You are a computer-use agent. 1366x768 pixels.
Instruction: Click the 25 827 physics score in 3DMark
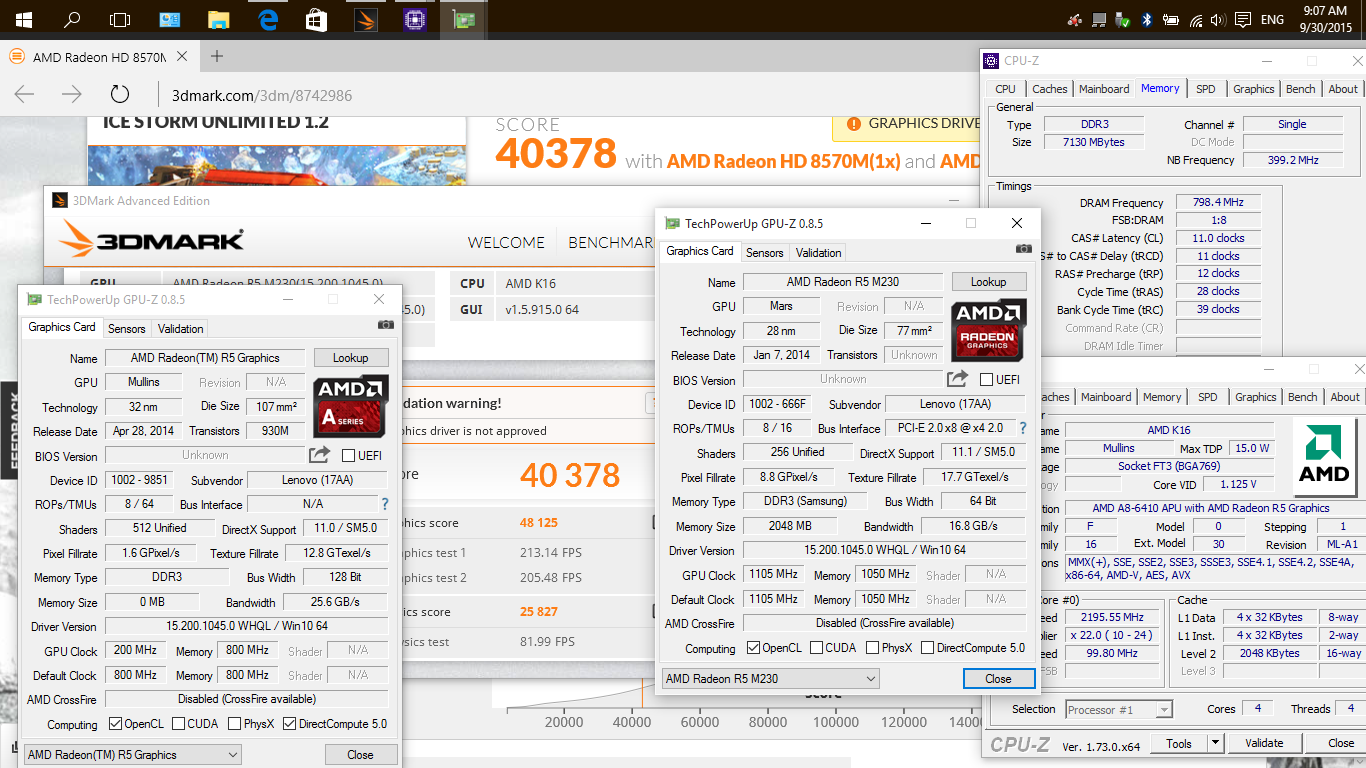(x=539, y=611)
